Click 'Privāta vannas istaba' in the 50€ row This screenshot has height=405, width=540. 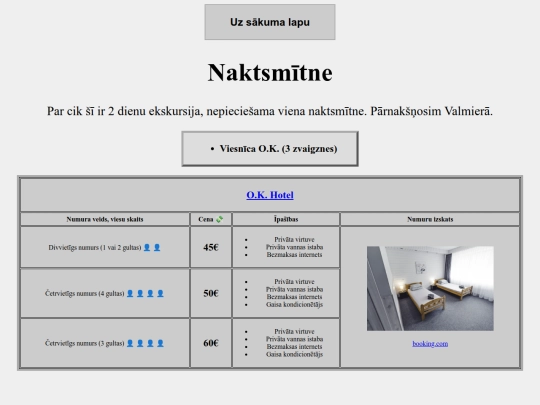point(294,289)
